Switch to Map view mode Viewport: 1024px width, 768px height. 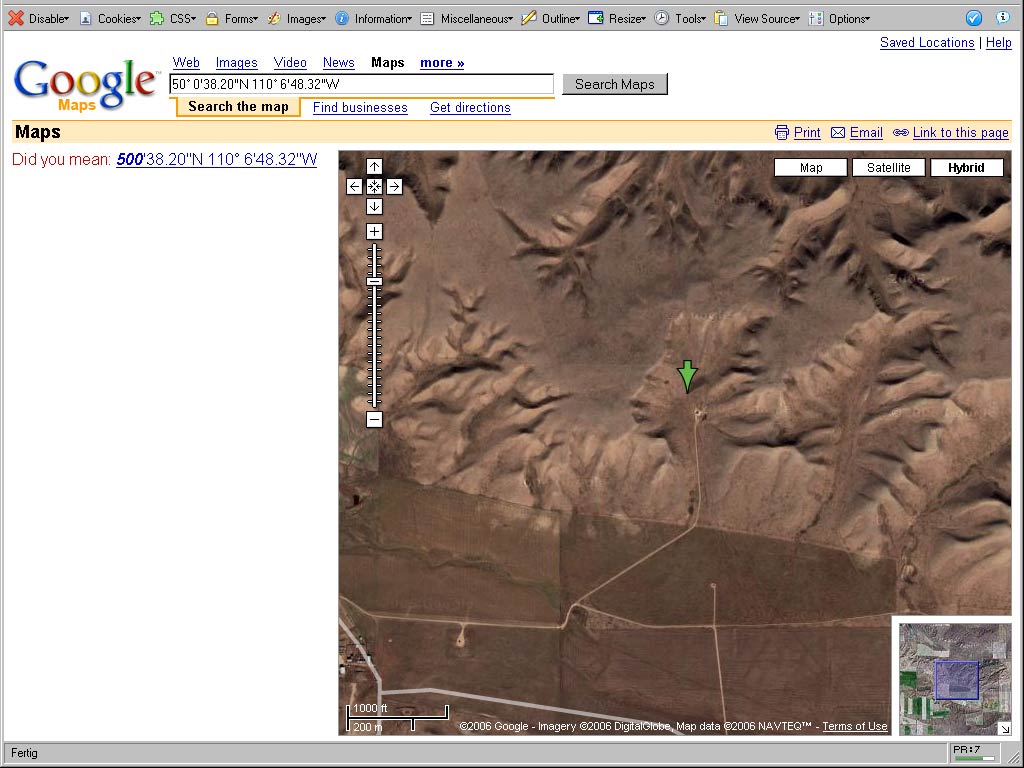[811, 168]
